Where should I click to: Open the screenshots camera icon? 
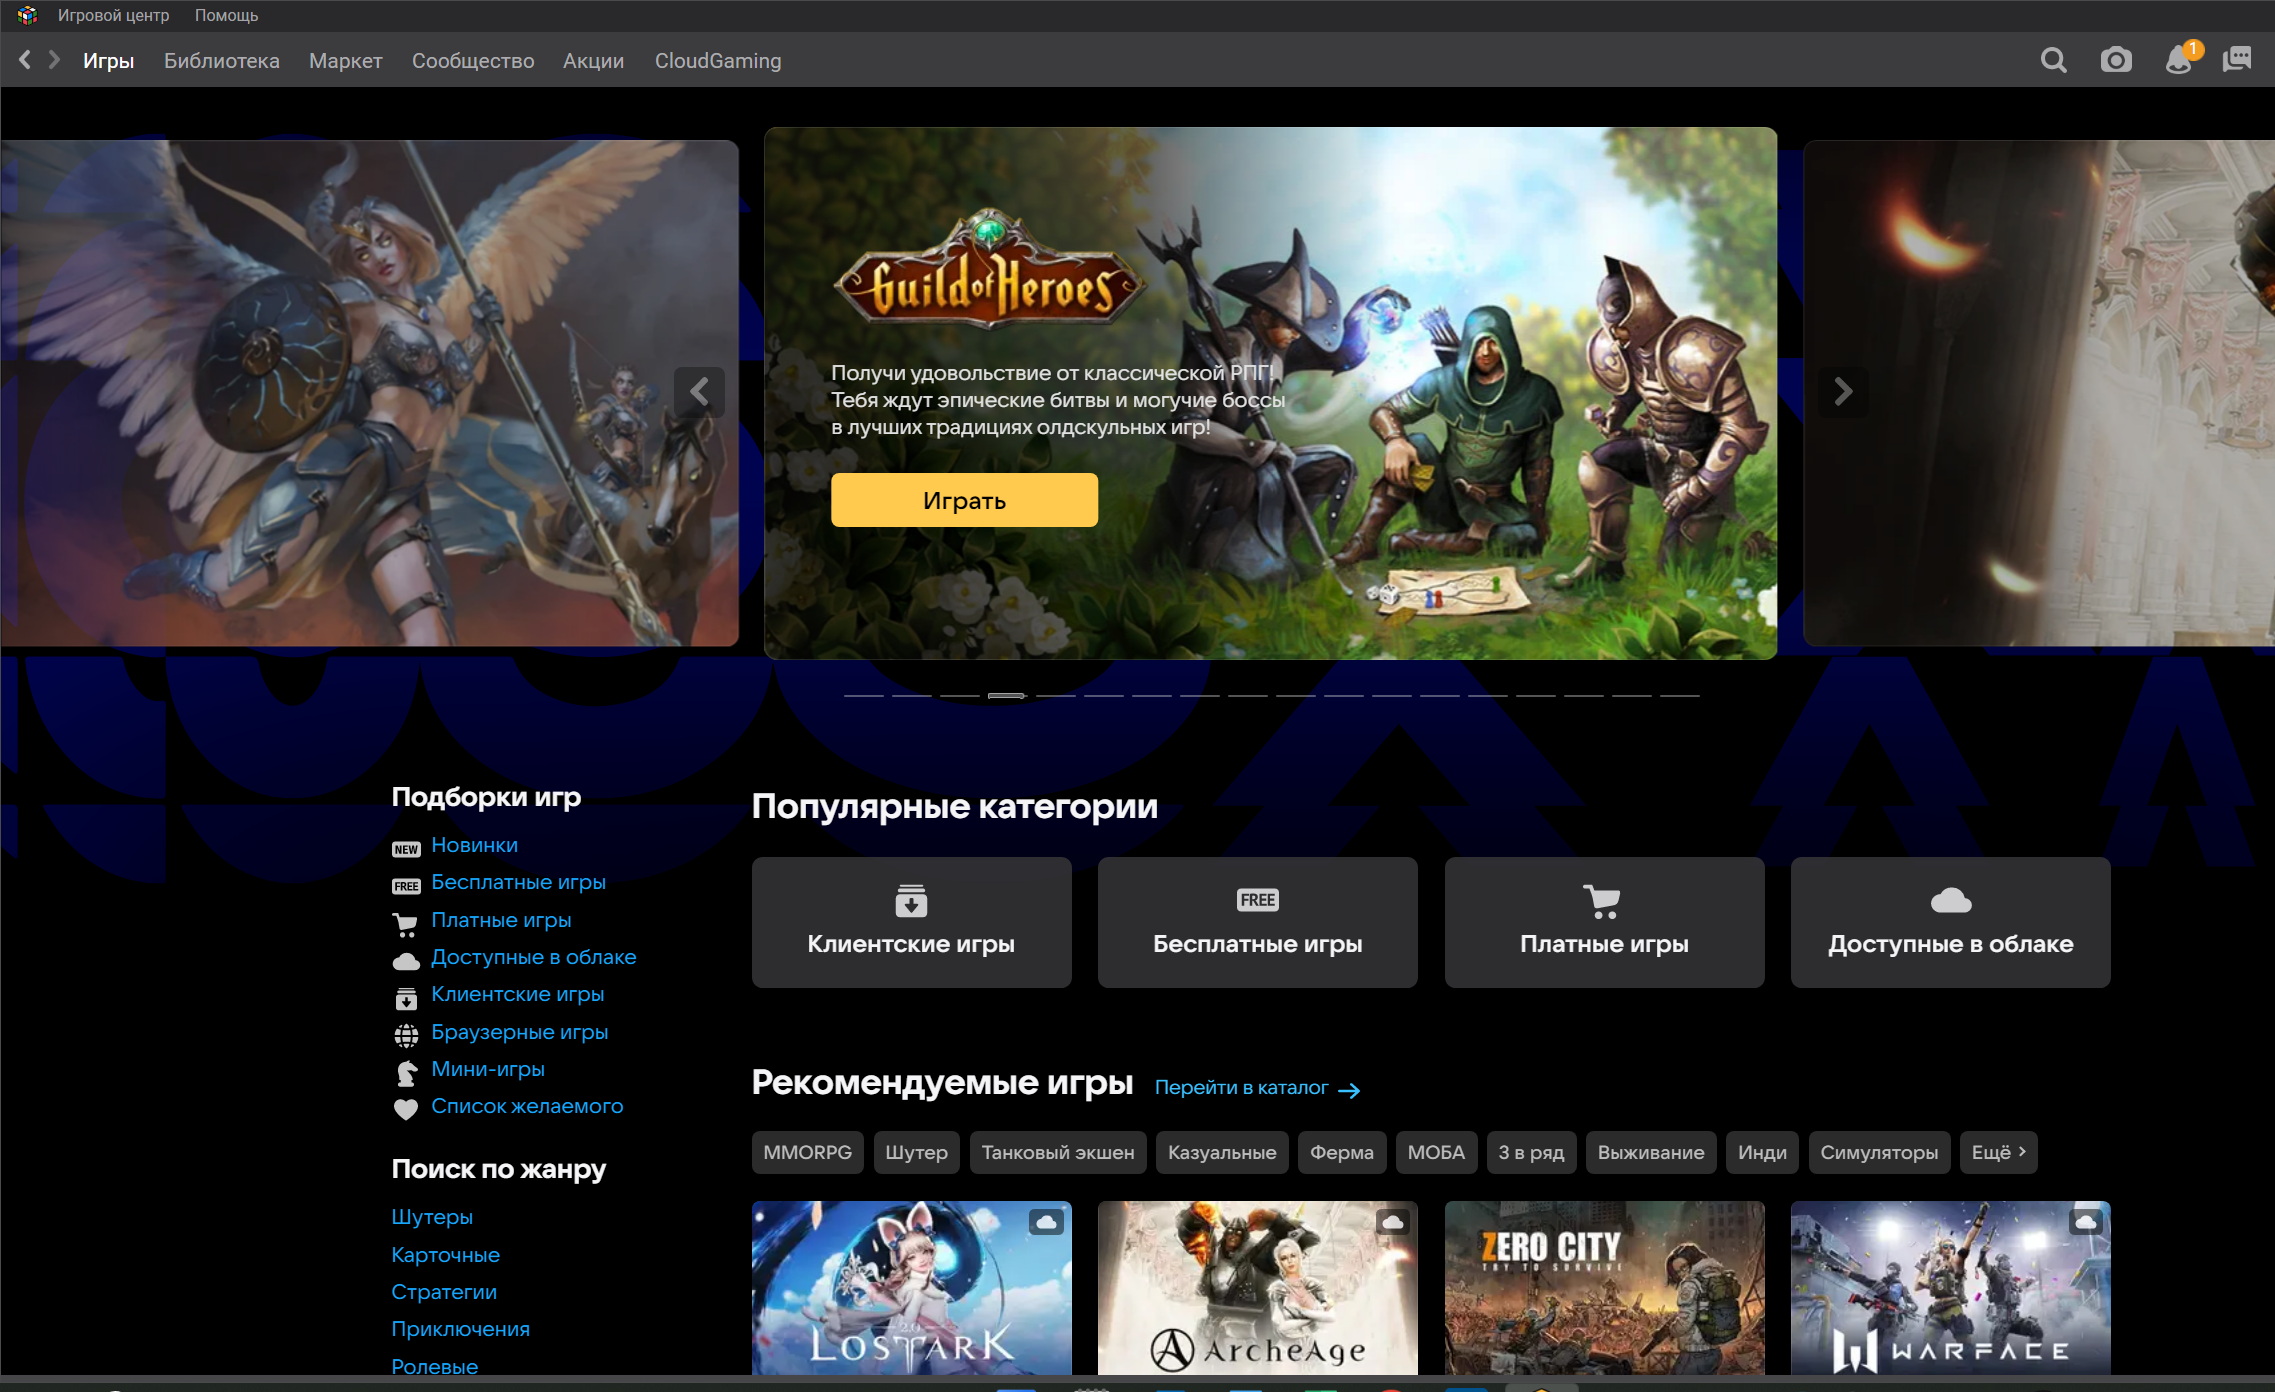2115,61
